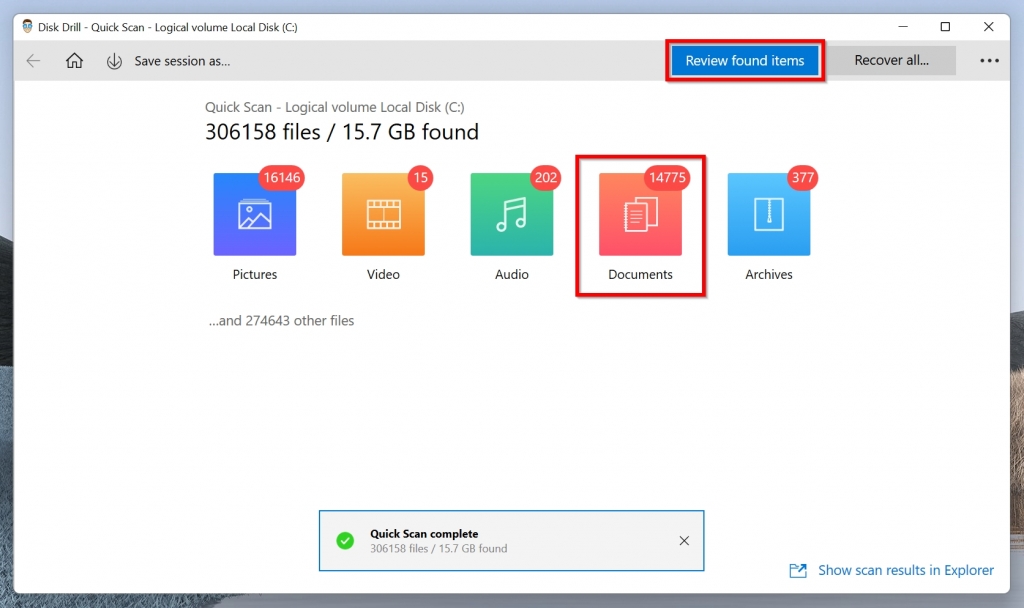Click '...and 274643 other files' text
Viewport: 1024px width, 608px height.
coord(281,321)
